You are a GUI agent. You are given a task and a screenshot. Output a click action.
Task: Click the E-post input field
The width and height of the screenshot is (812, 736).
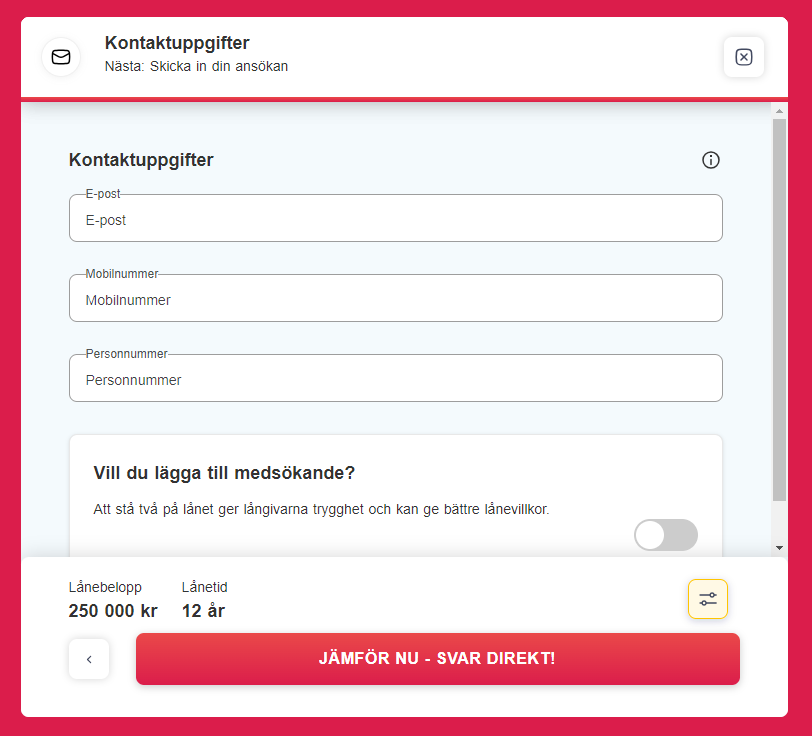pos(395,218)
